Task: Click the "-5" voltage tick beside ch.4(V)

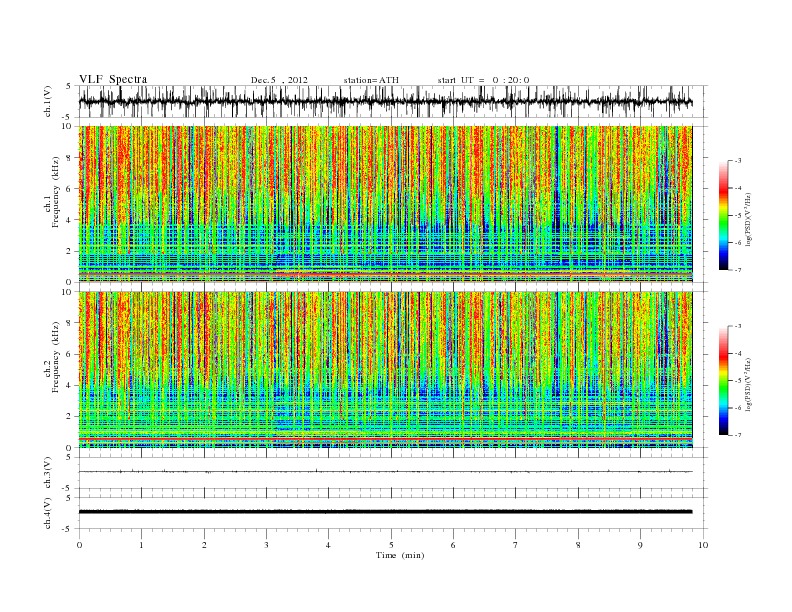Action: 68,529
